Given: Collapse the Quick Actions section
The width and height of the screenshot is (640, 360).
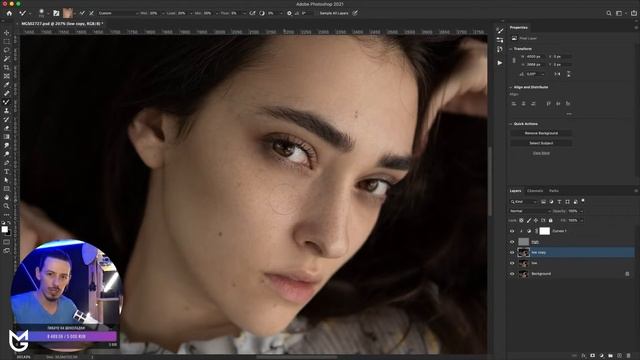Looking at the screenshot, I should [511, 124].
